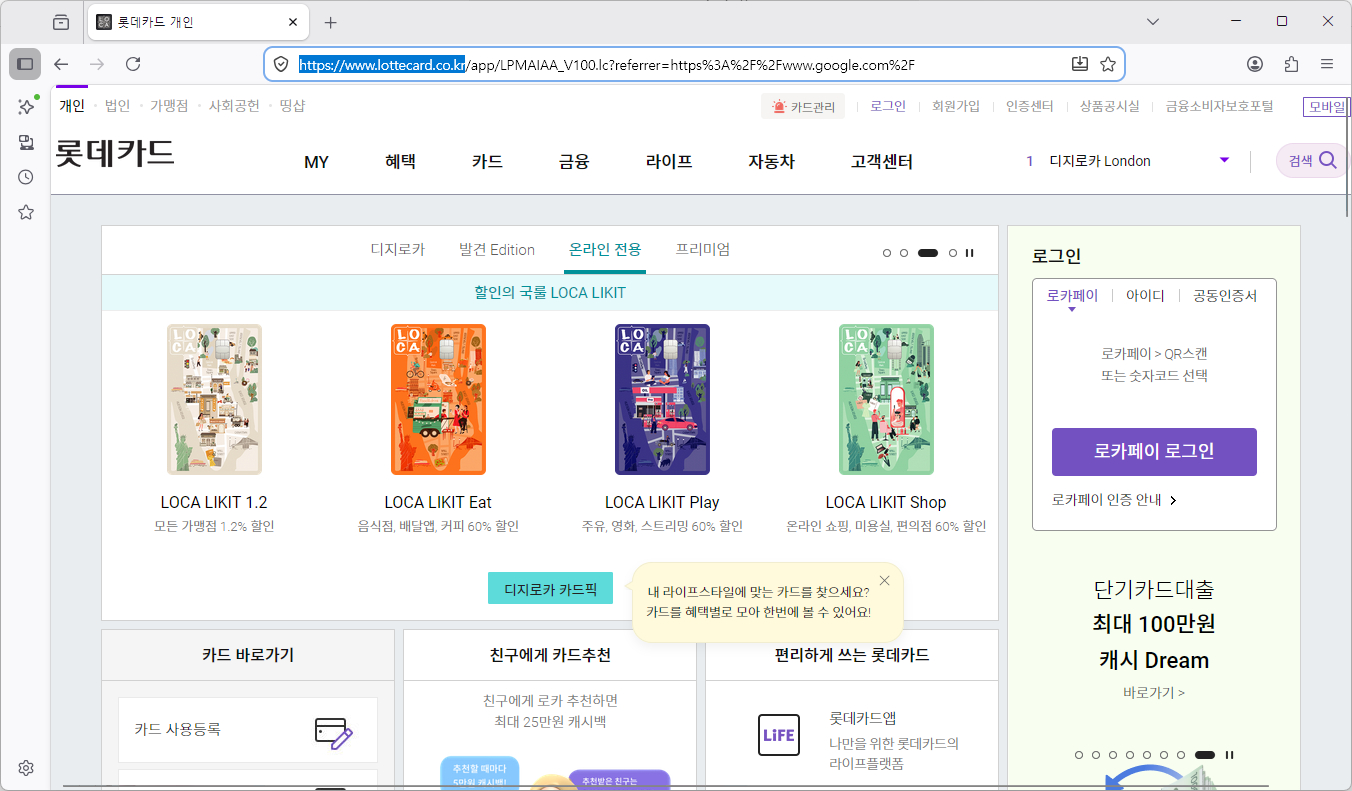Viewport: 1352px width, 791px height.
Task: Open the Firefox sidebar toggle button
Action: pyautogui.click(x=25, y=64)
